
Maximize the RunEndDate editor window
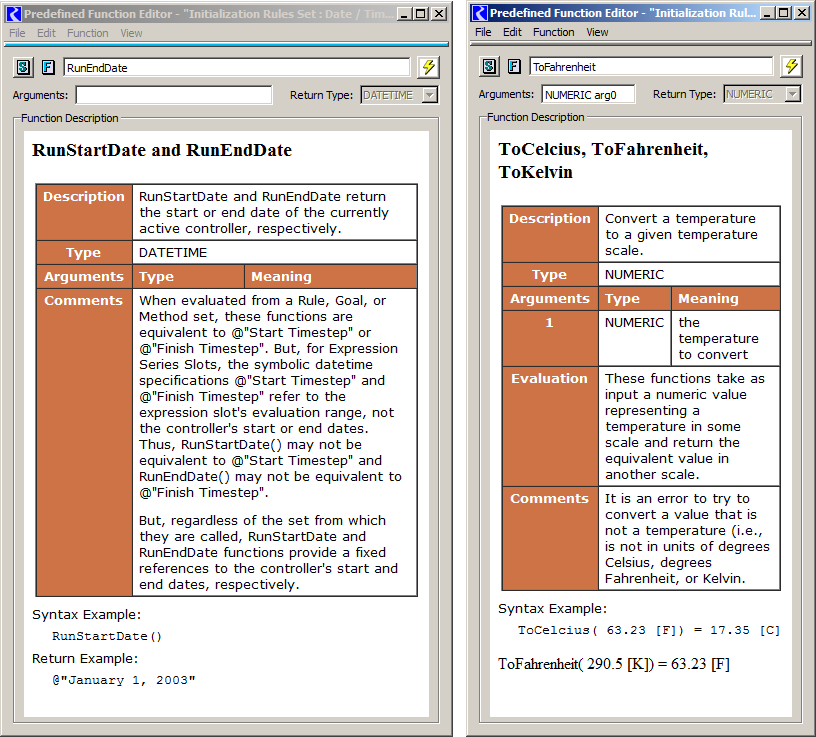point(421,14)
